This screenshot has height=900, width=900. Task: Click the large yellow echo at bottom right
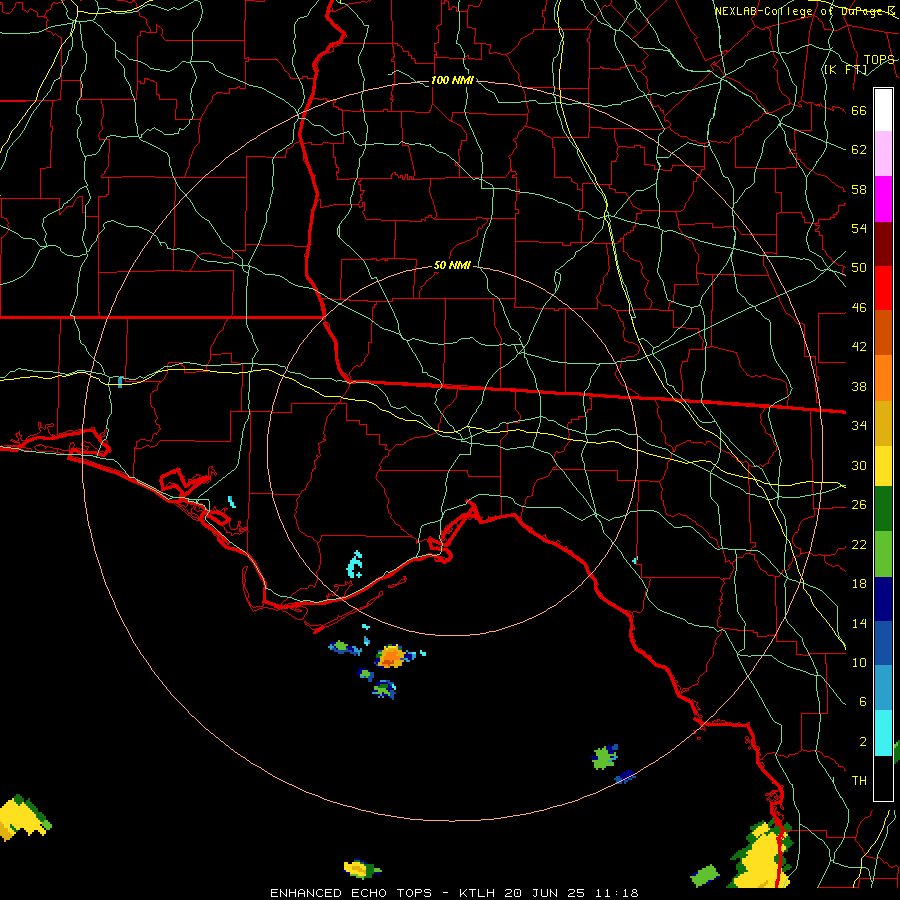[x=762, y=855]
